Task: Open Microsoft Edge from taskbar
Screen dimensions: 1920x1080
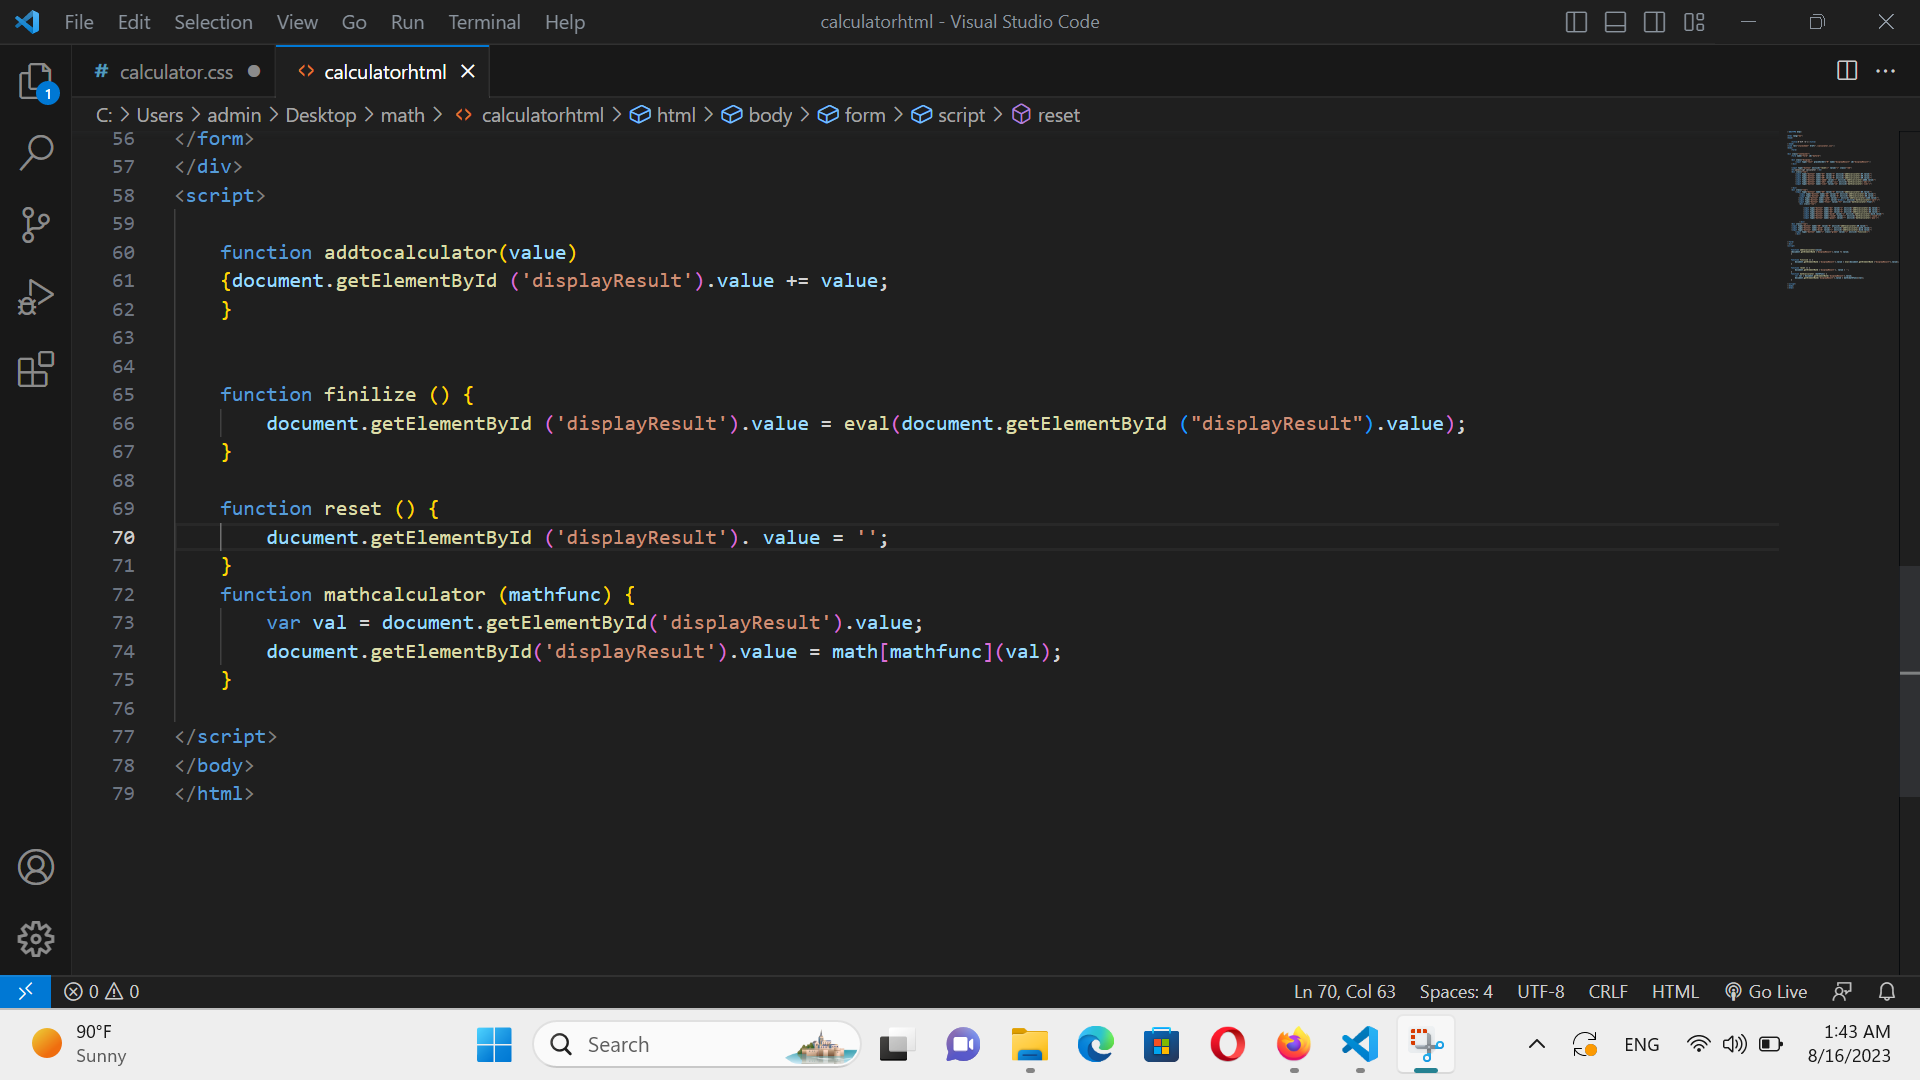Action: click(1095, 1044)
